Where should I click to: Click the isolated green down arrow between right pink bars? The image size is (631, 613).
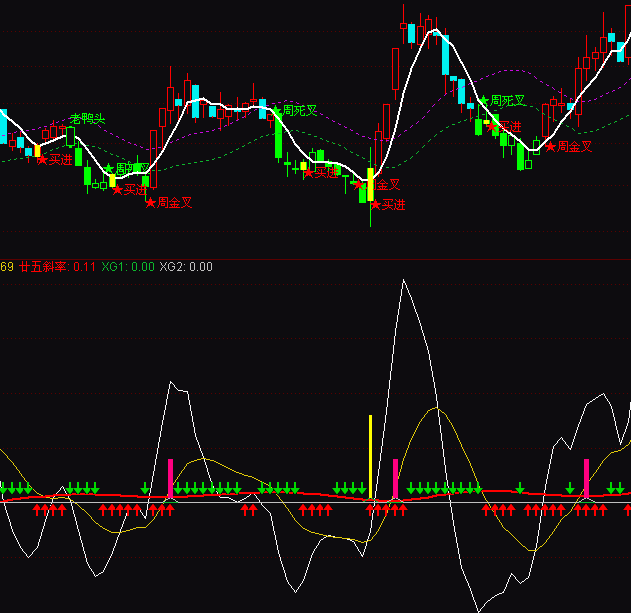520,488
